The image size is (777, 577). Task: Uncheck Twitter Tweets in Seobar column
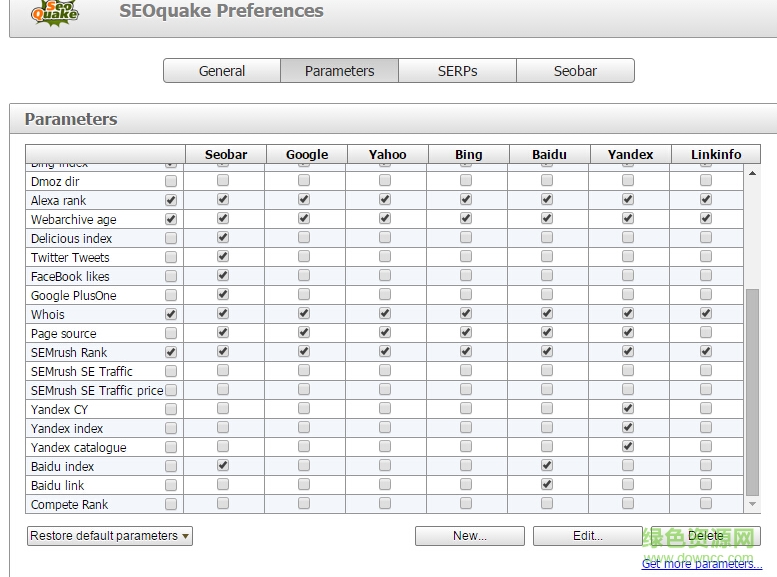[x=223, y=258]
